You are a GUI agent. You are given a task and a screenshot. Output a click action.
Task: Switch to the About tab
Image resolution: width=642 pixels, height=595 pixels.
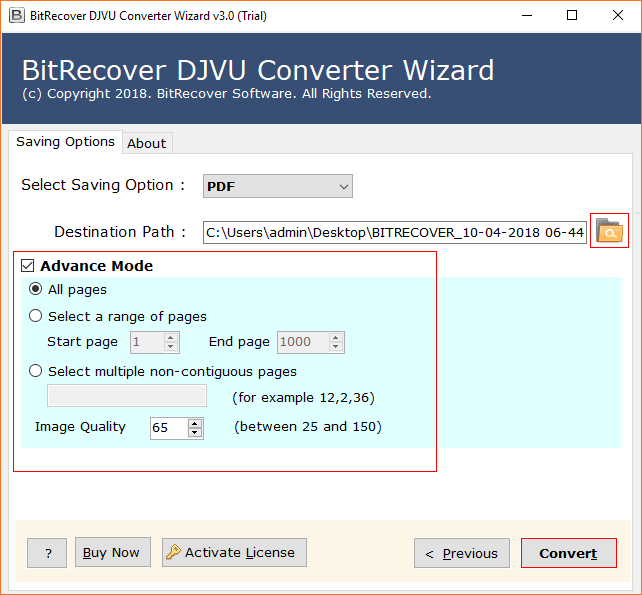click(147, 143)
